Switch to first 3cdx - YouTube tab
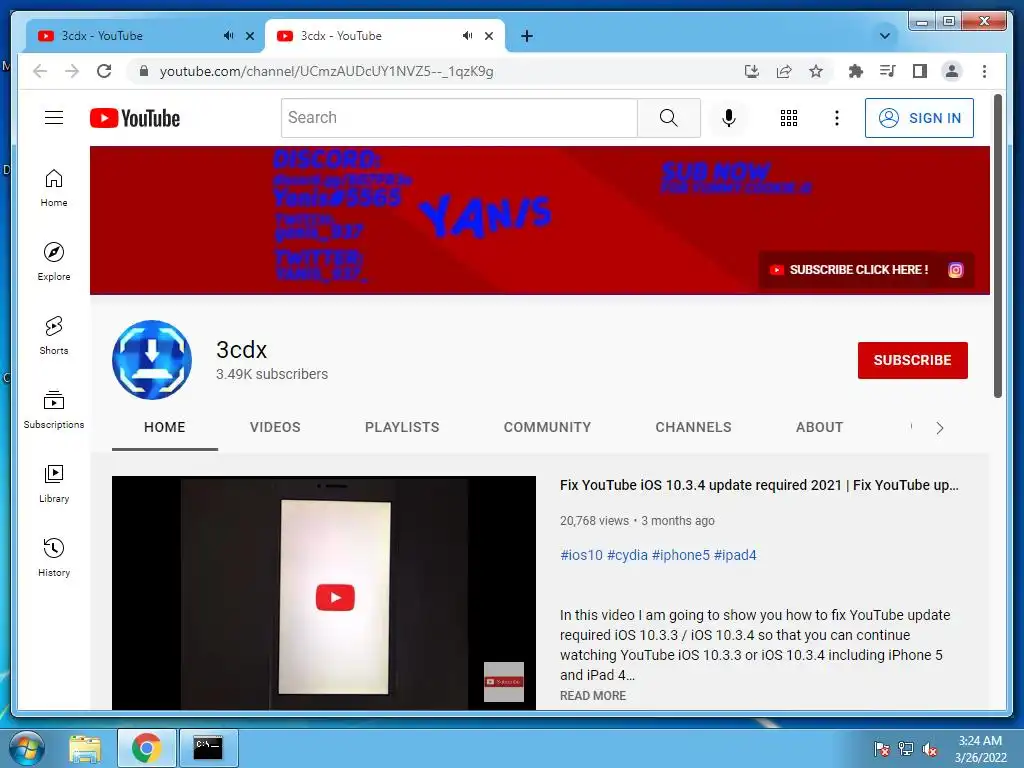This screenshot has height=768, width=1024. tap(142, 36)
